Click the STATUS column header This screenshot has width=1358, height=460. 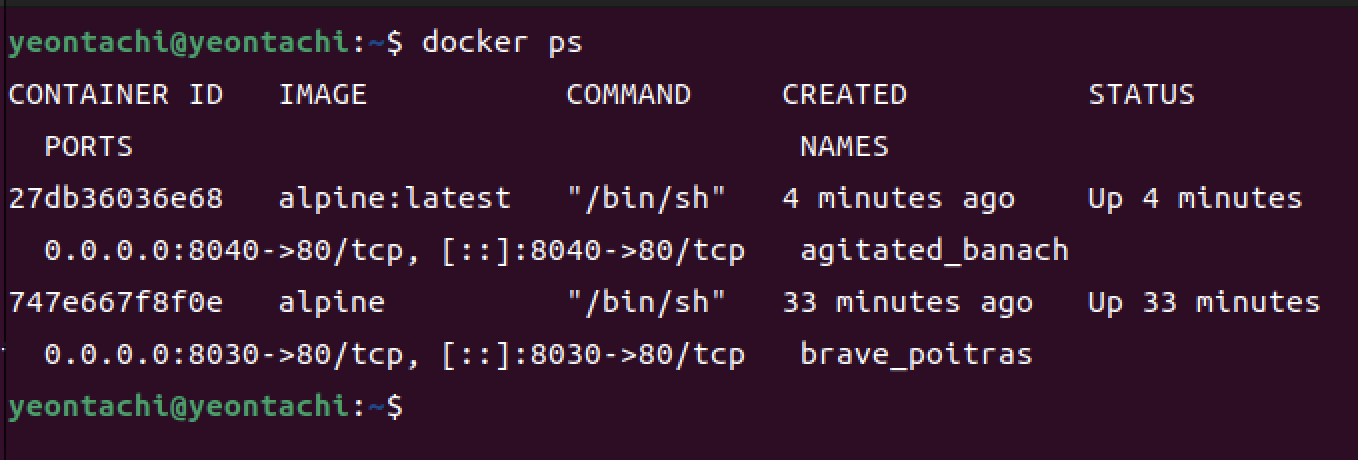1142,95
